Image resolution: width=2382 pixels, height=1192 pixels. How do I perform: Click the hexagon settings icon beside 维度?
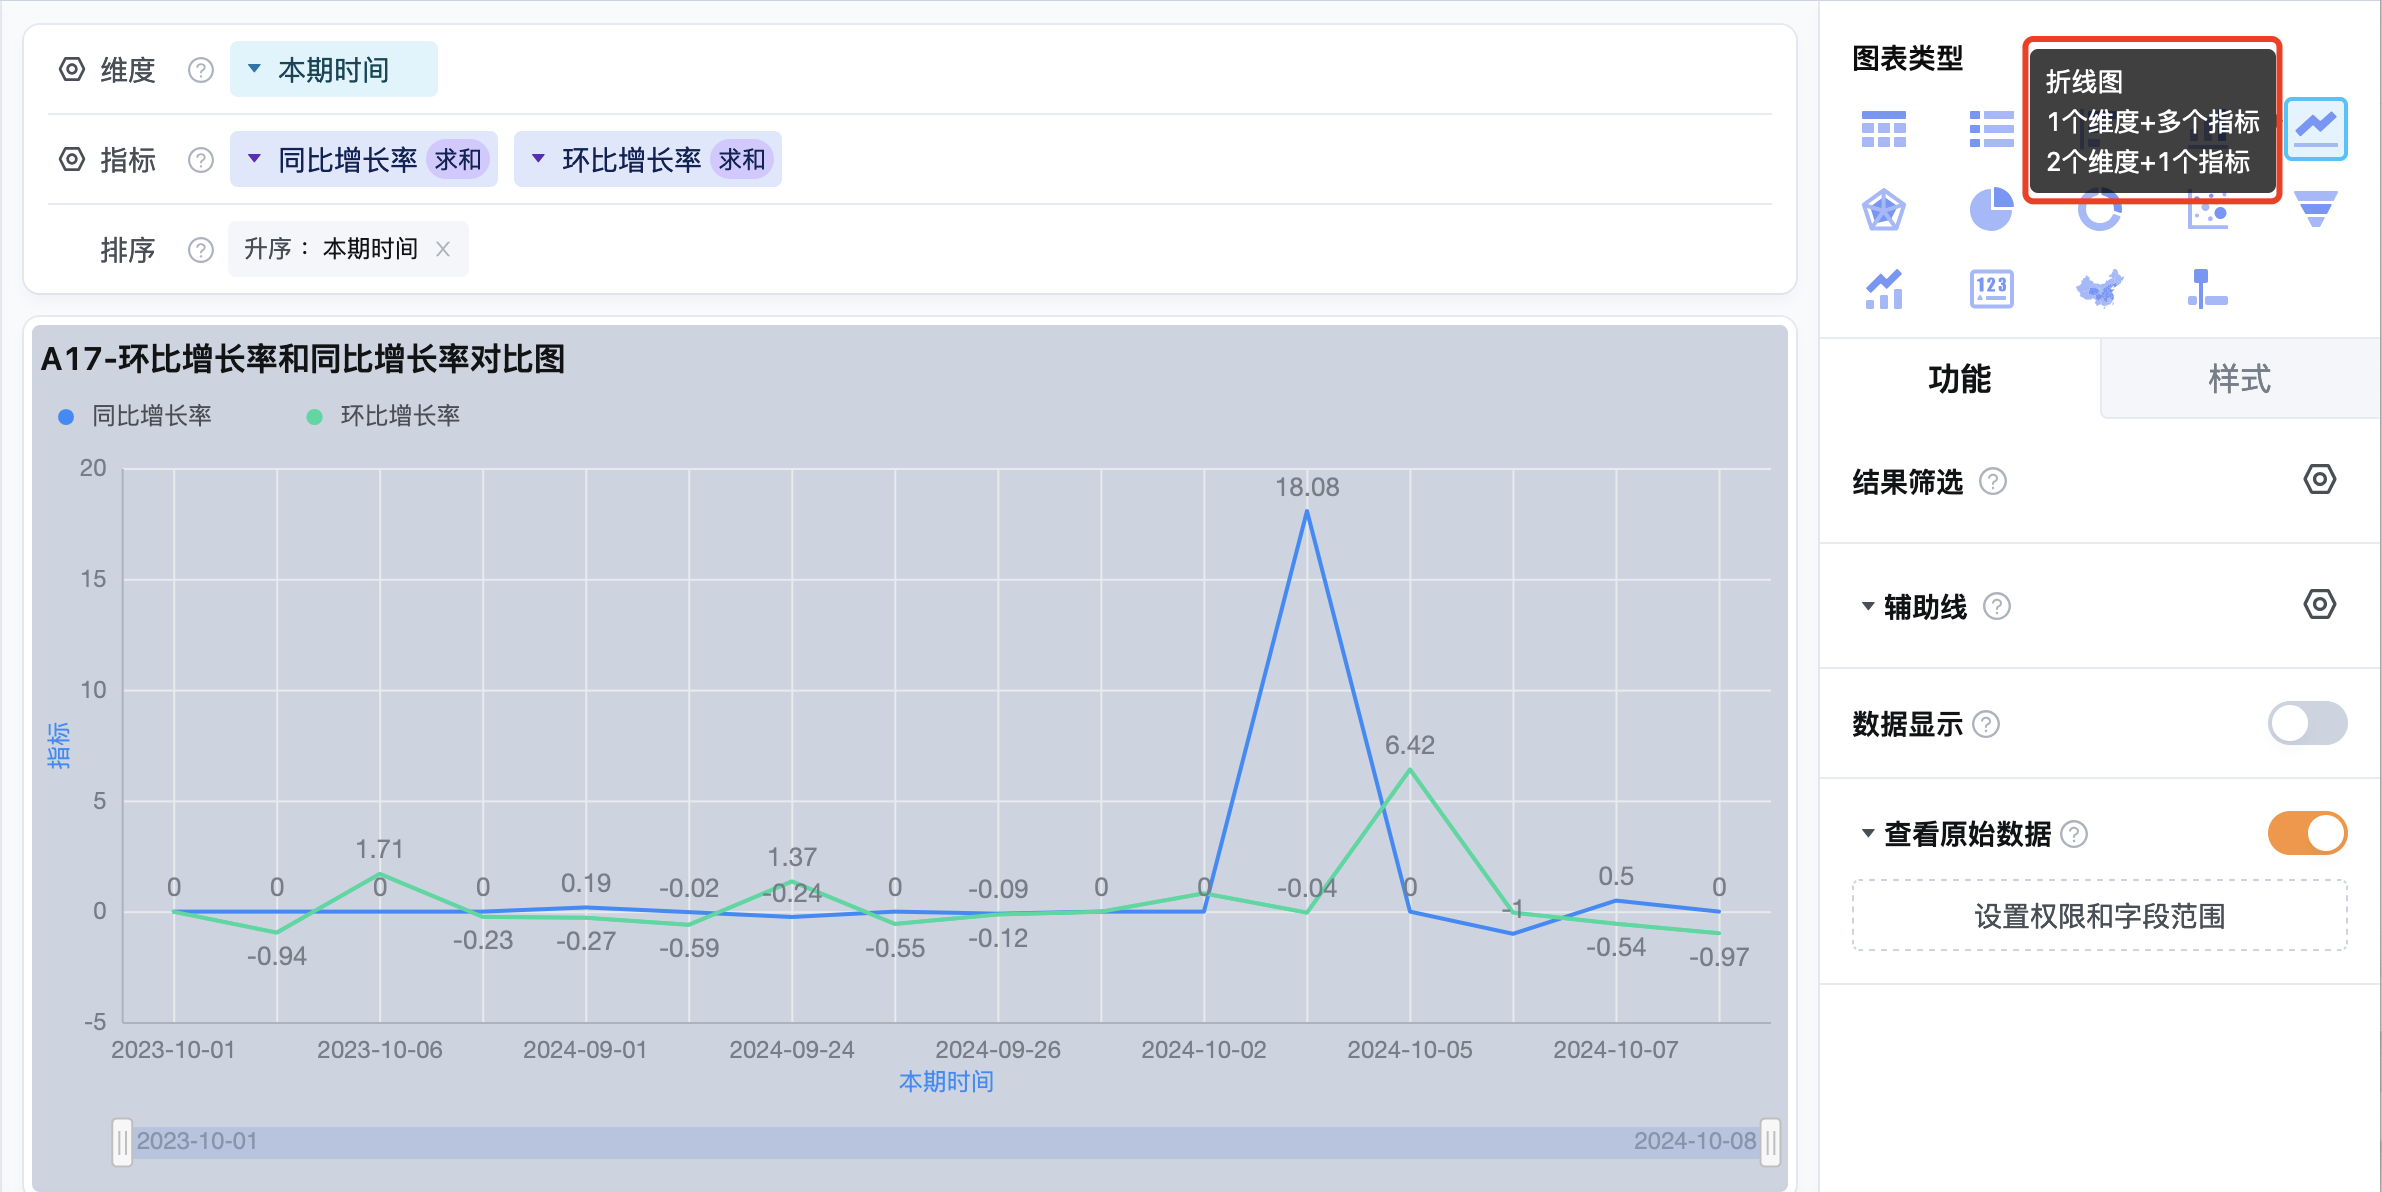click(x=72, y=70)
